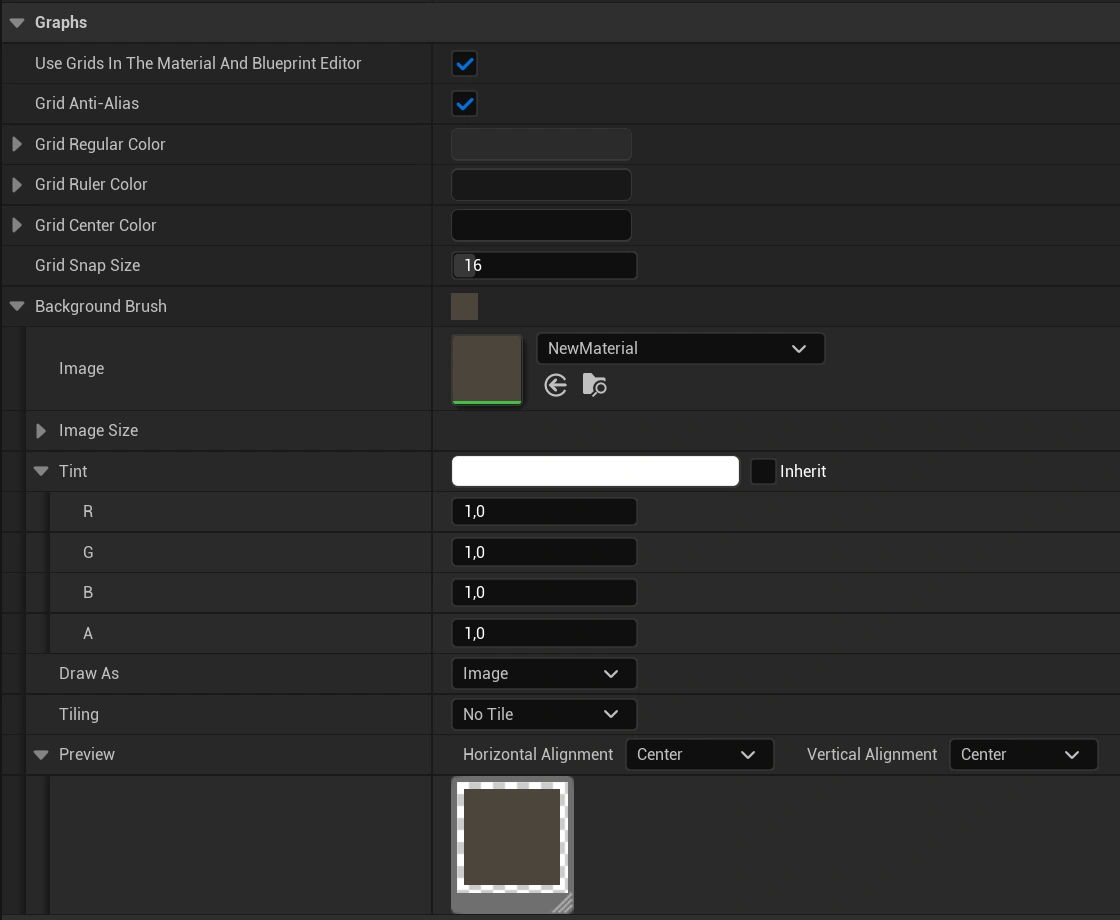
Task: Open the Vertical Alignment dropdown
Action: pos(1024,755)
